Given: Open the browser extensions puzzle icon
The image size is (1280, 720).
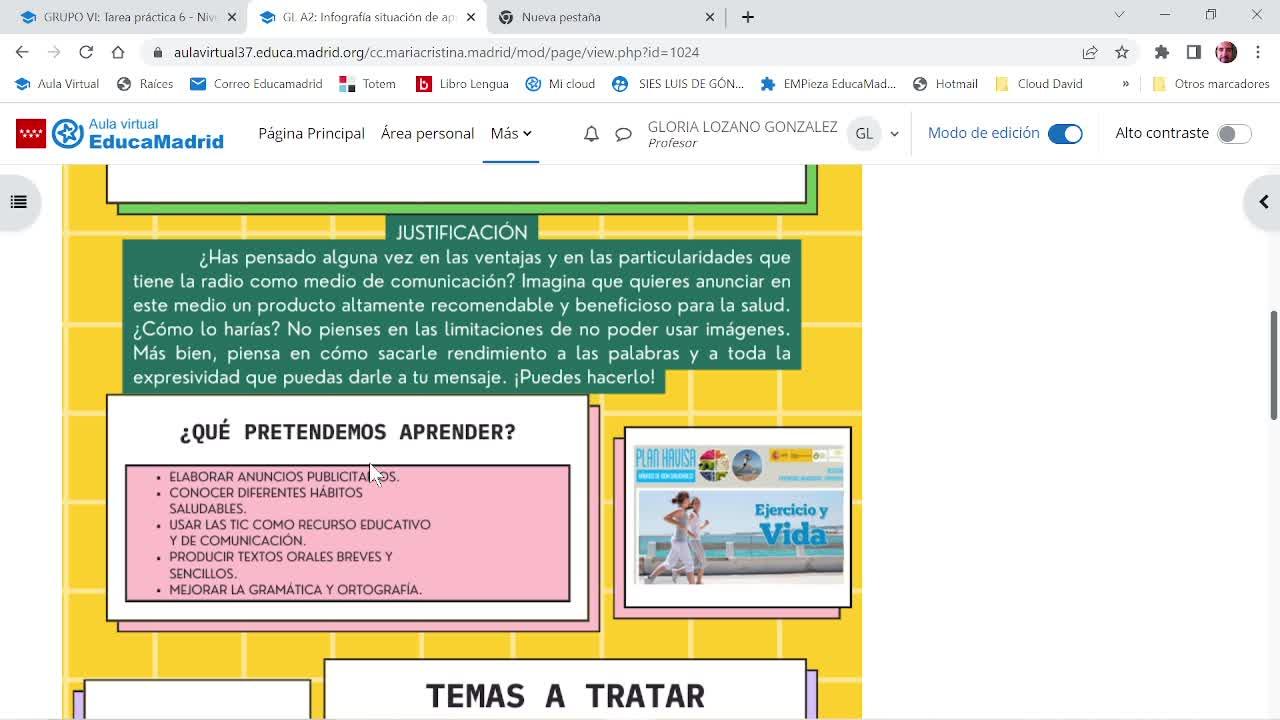Looking at the screenshot, I should (1162, 52).
